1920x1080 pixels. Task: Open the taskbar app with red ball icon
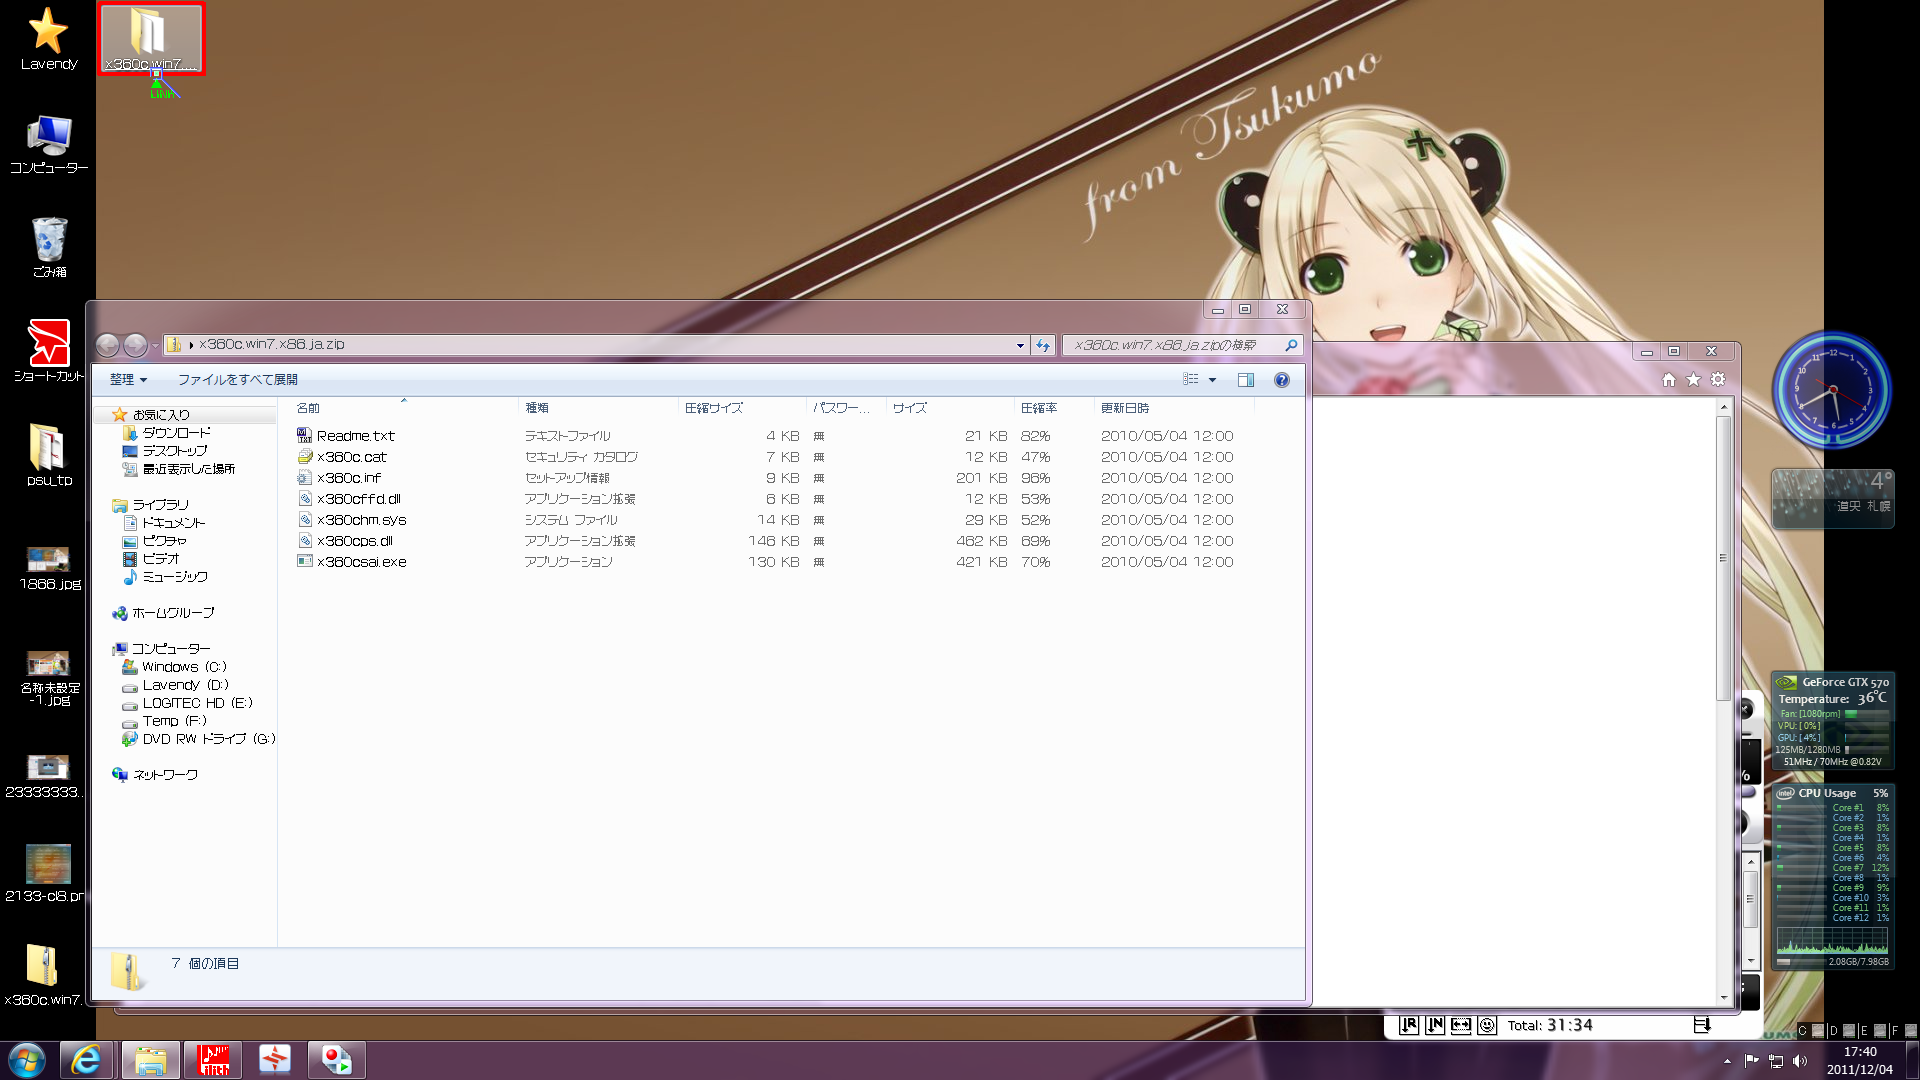click(x=337, y=1060)
